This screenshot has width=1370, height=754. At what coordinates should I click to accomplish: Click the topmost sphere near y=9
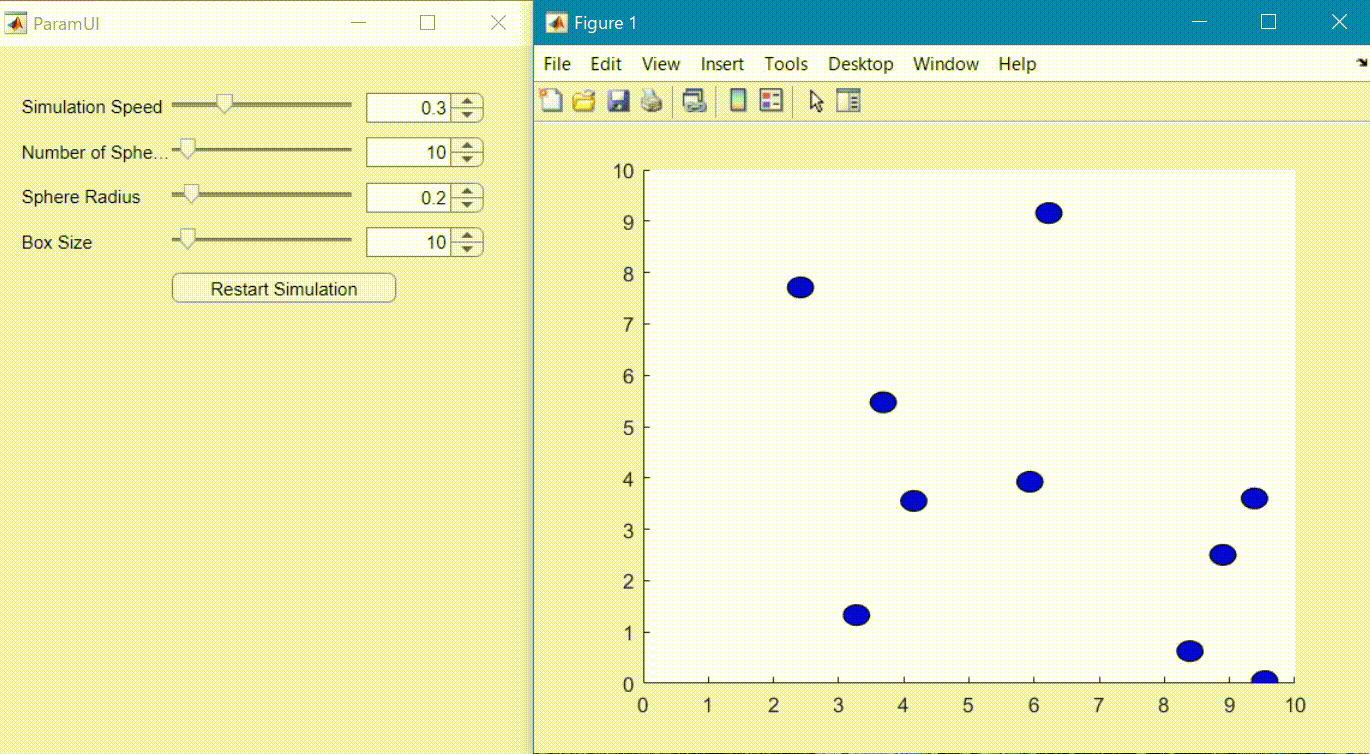coord(1048,213)
